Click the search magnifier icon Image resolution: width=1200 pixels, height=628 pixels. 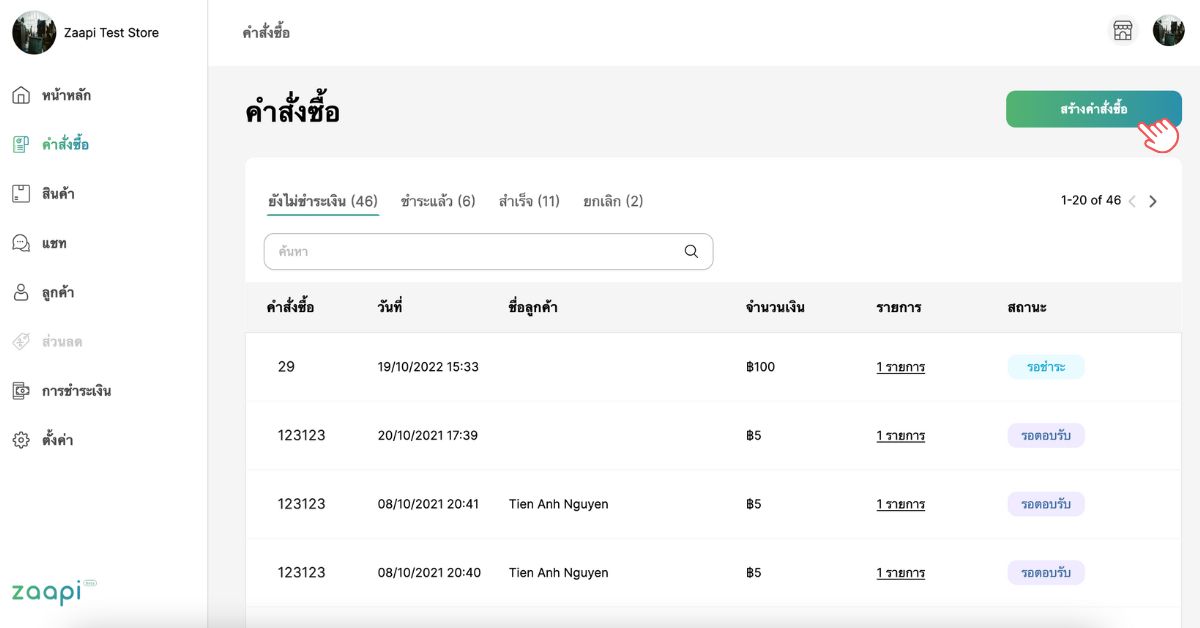(691, 252)
